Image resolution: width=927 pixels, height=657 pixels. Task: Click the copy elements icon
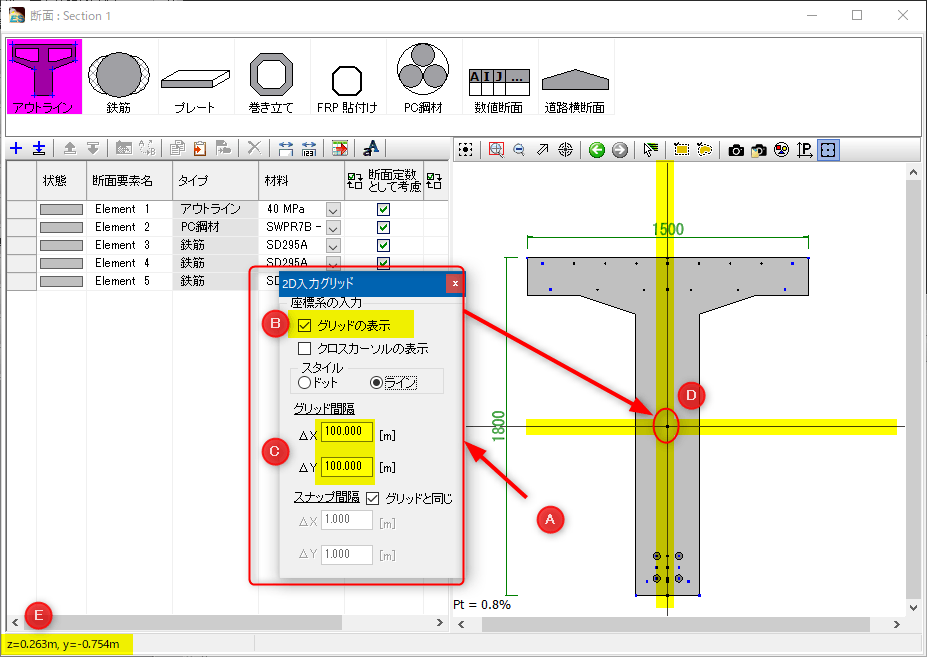click(x=177, y=148)
